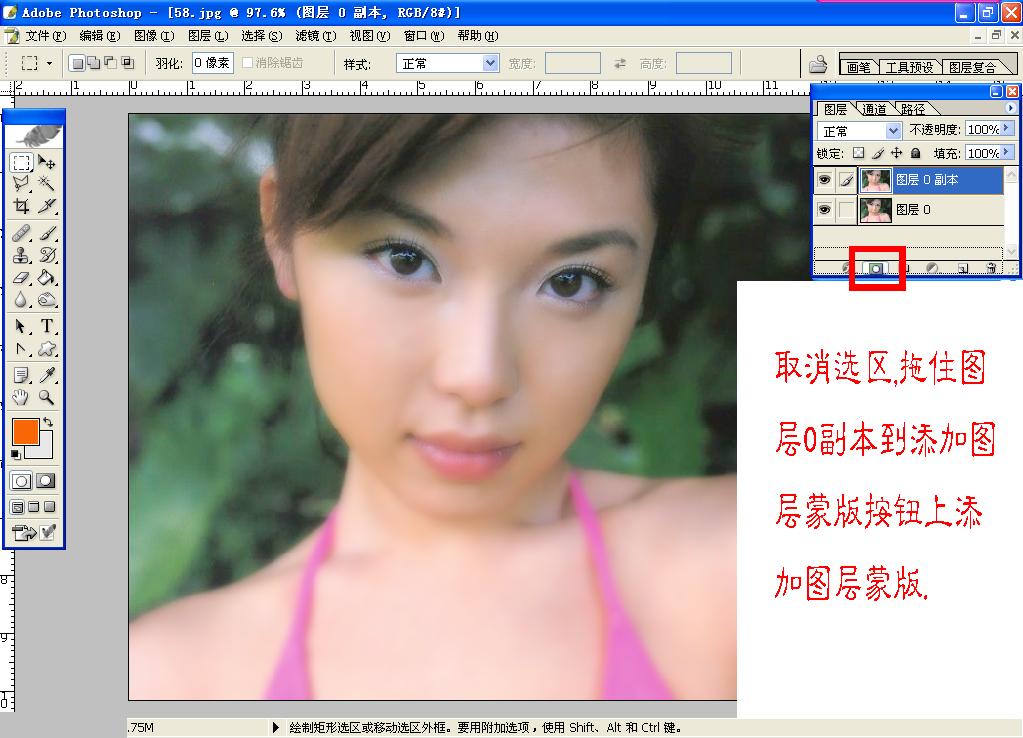Select the Healing Brush tool

pos(22,233)
